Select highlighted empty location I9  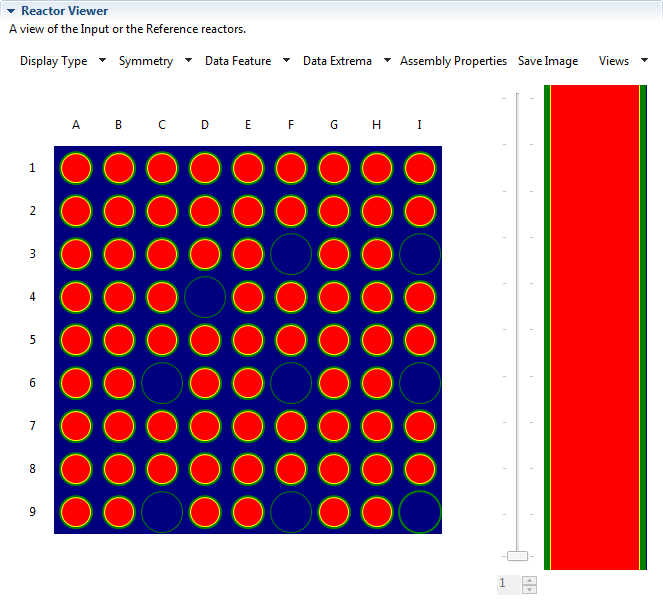(420, 512)
